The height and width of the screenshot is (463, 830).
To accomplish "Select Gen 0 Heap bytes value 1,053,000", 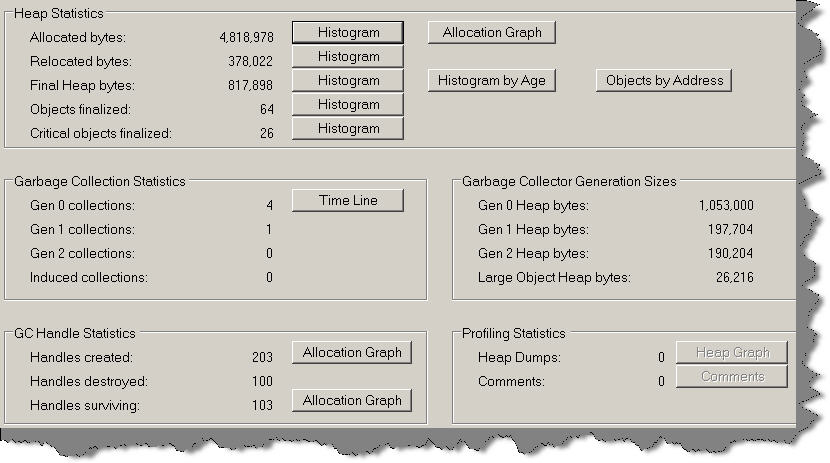I will click(x=726, y=205).
